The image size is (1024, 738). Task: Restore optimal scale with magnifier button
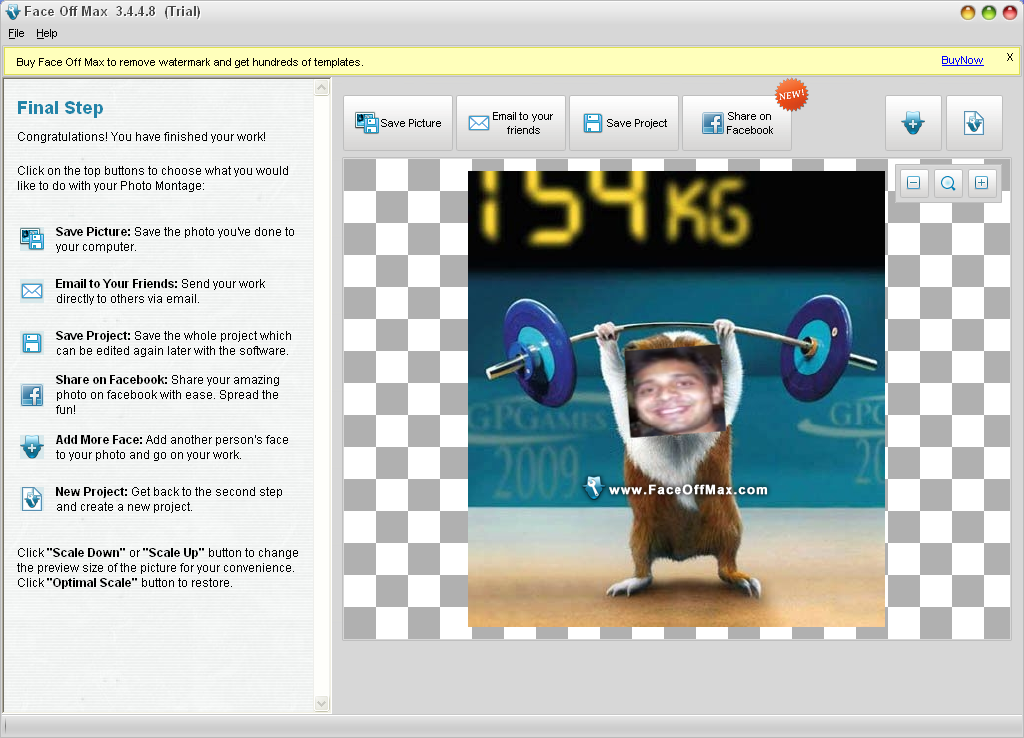tap(948, 182)
